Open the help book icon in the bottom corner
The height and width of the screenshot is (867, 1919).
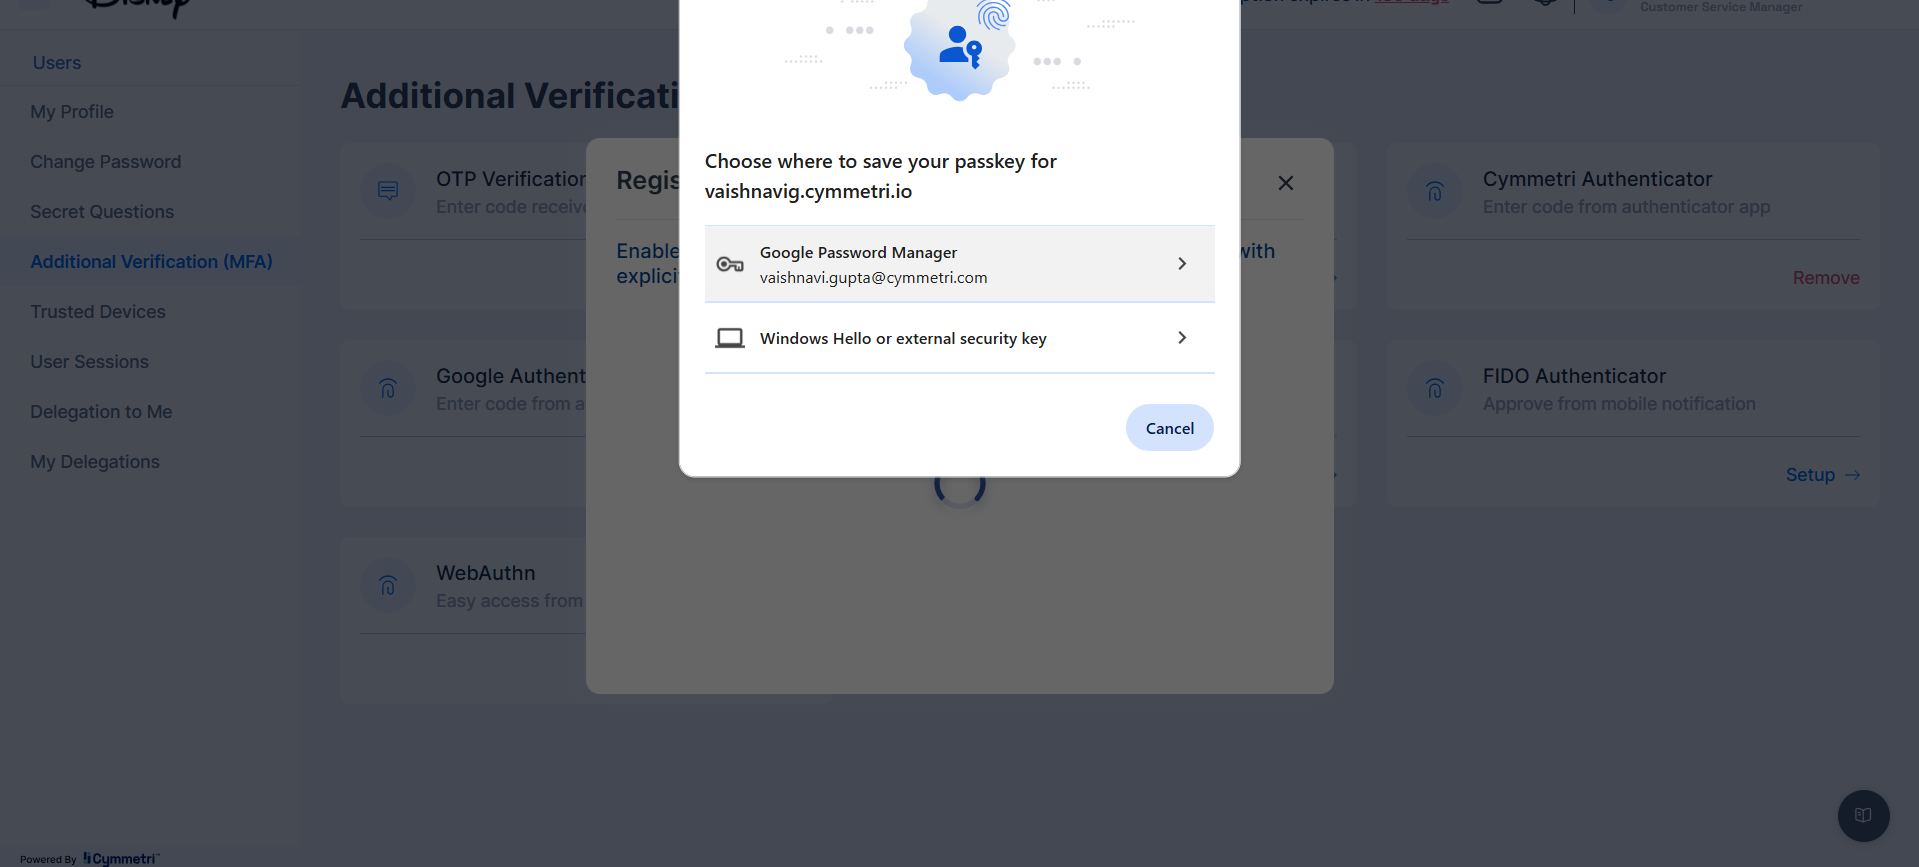pos(1863,815)
